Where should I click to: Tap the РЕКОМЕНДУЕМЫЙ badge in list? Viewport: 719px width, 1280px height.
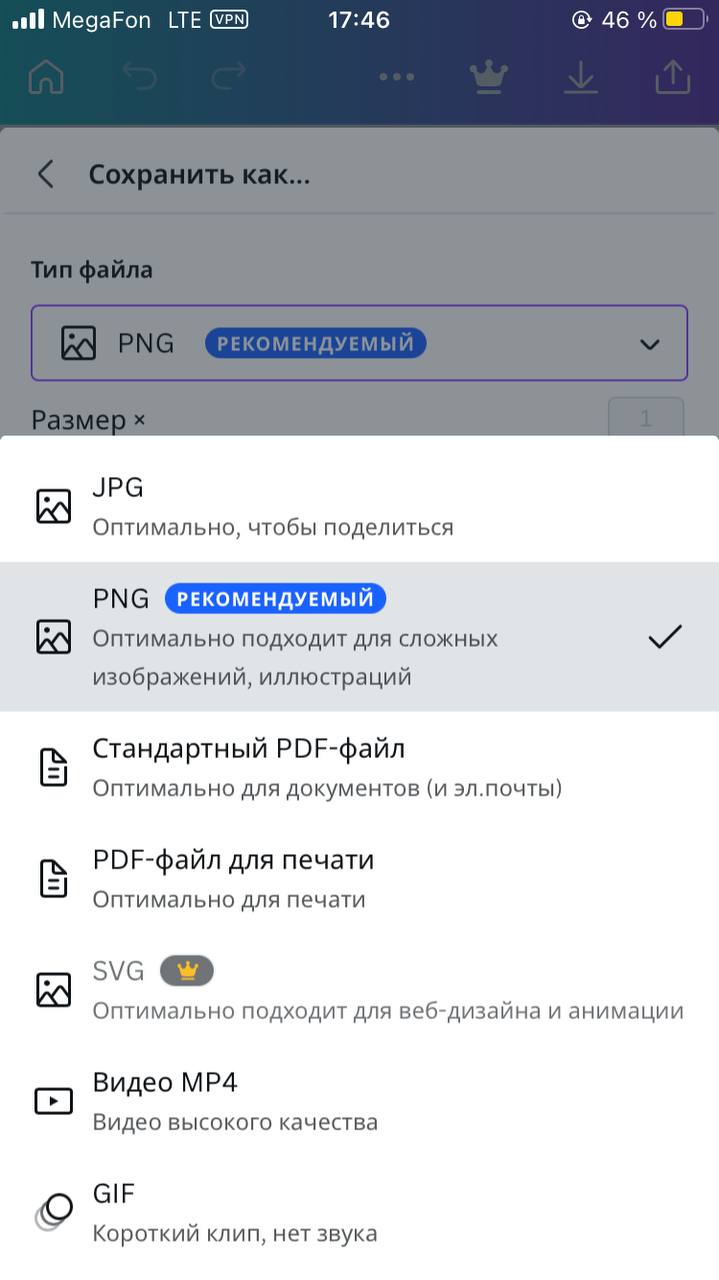(275, 599)
